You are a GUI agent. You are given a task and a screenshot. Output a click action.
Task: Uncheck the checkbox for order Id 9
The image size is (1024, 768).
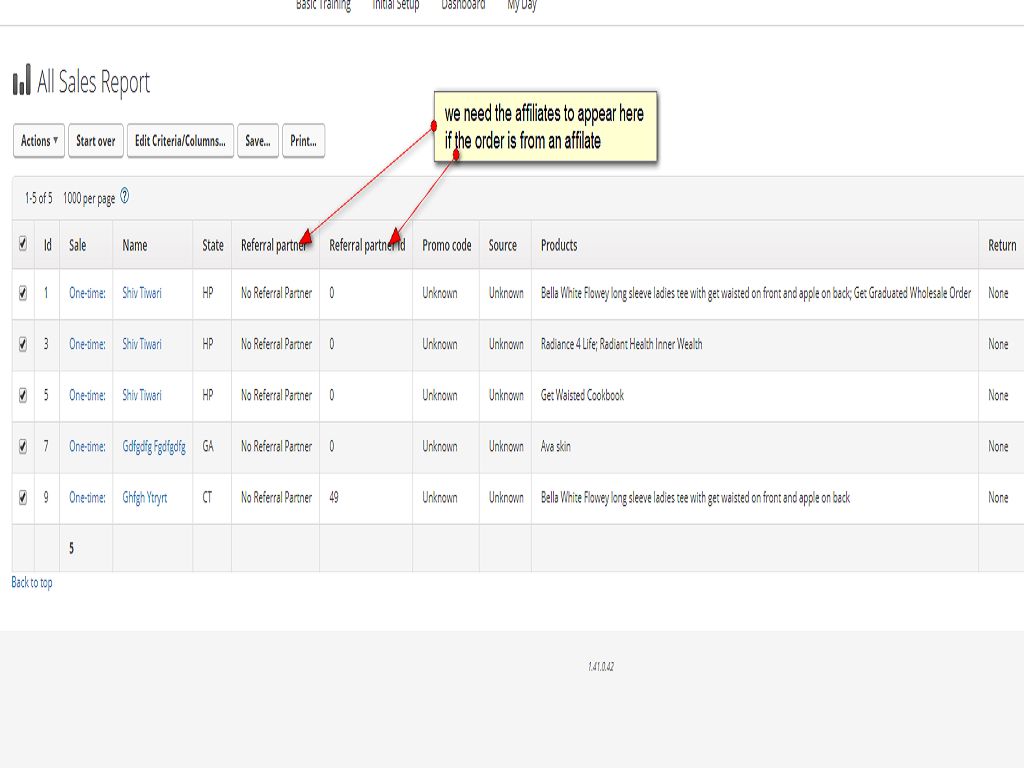(x=23, y=497)
